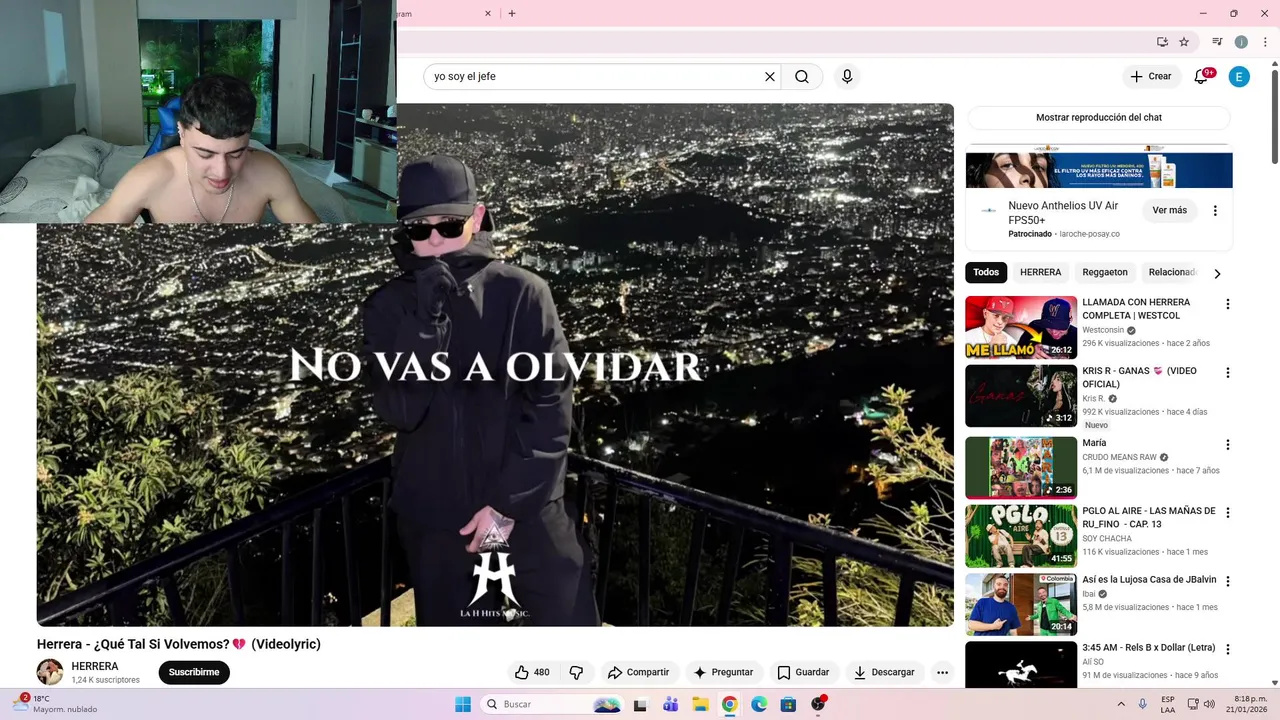
Task: Open Microsoft Store from taskbar
Action: point(788,704)
